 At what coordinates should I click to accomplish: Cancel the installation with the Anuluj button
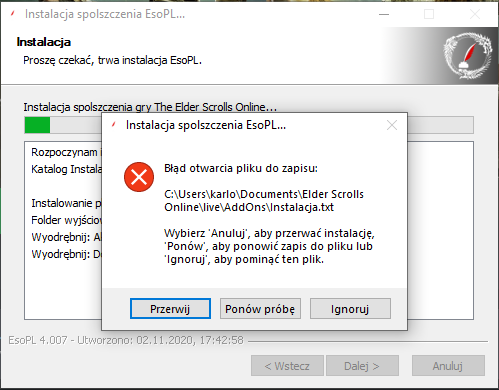coord(448,366)
